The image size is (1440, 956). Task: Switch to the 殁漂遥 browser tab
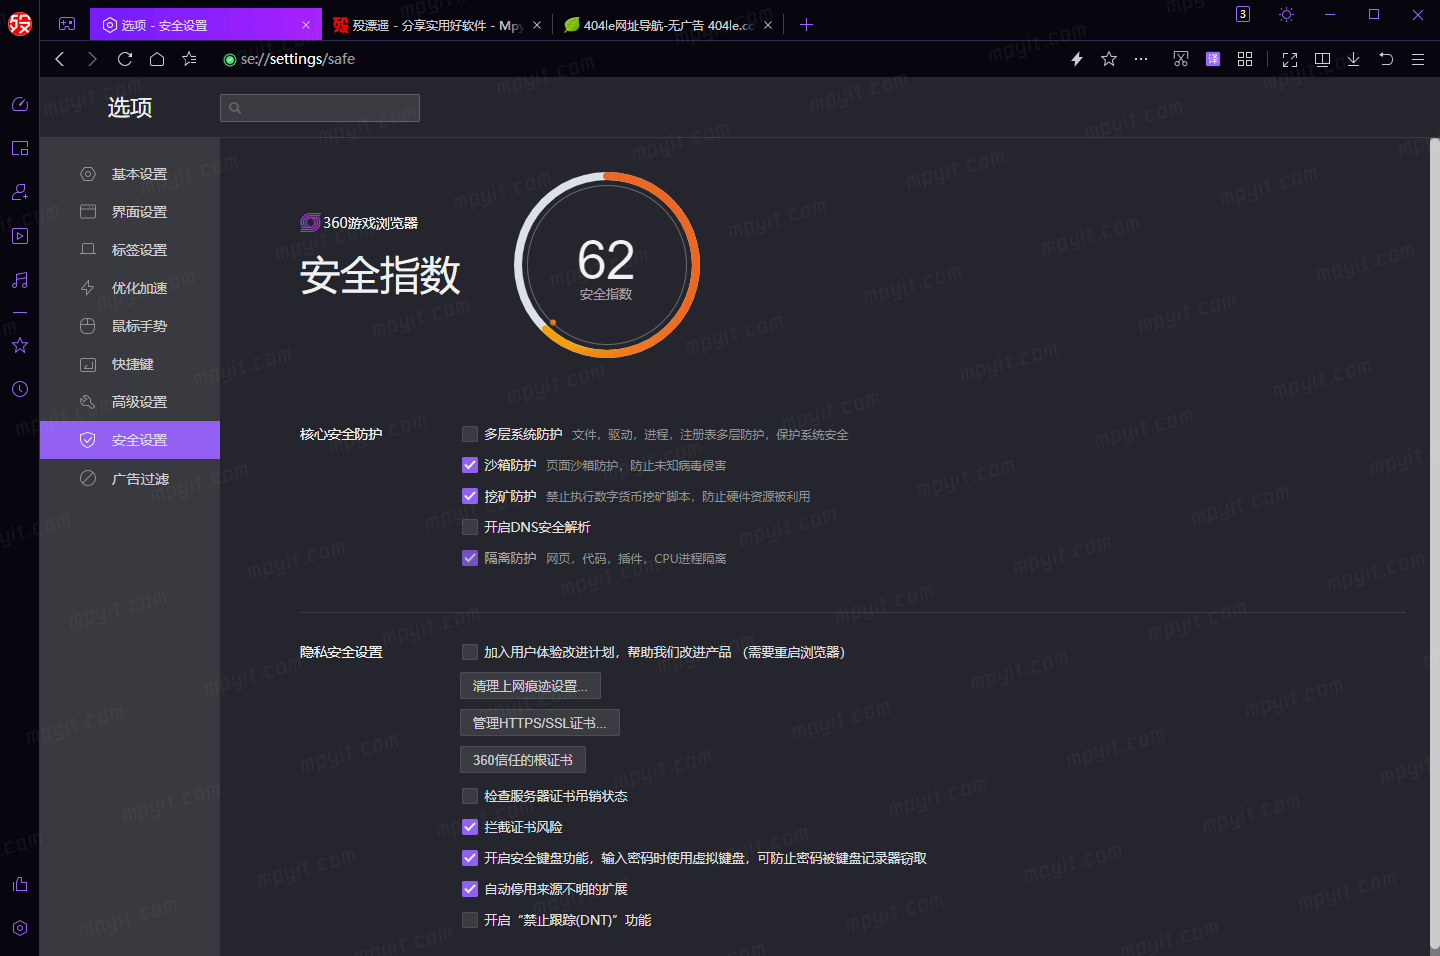[x=436, y=25]
